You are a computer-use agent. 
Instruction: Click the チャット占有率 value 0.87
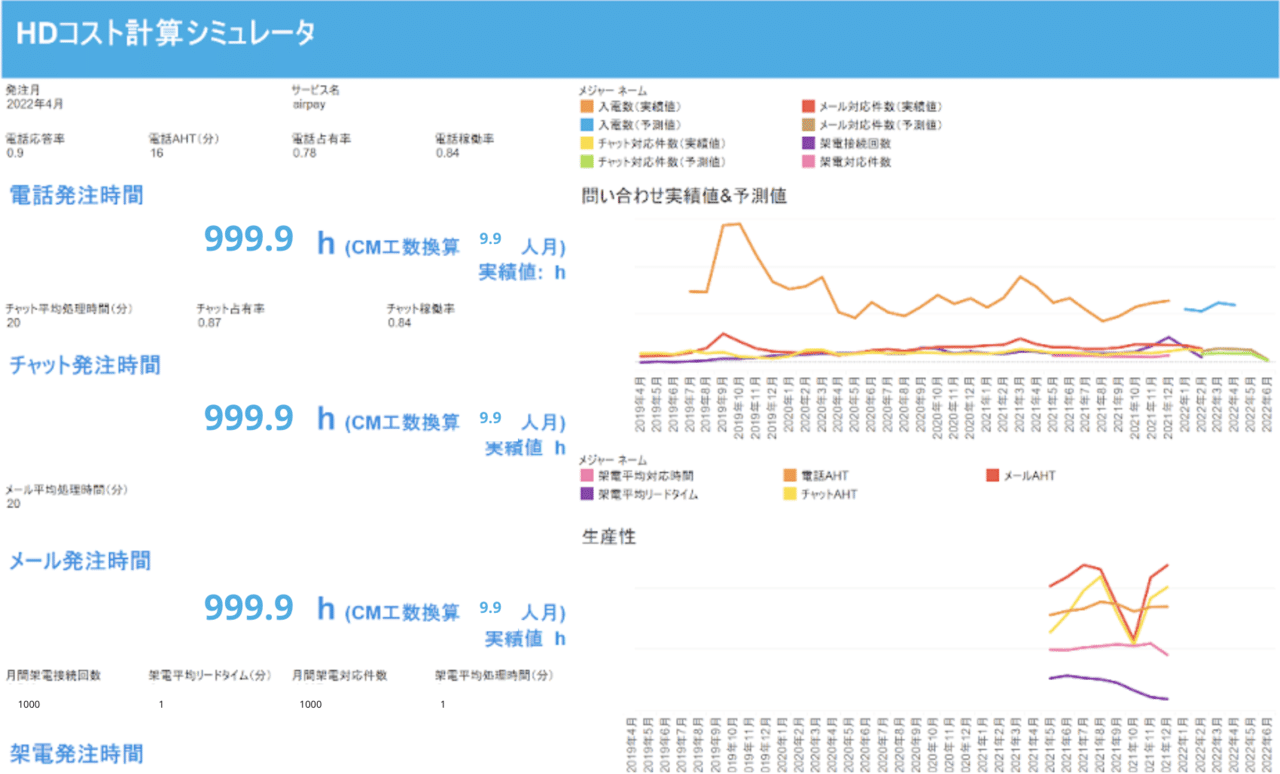(x=208, y=323)
